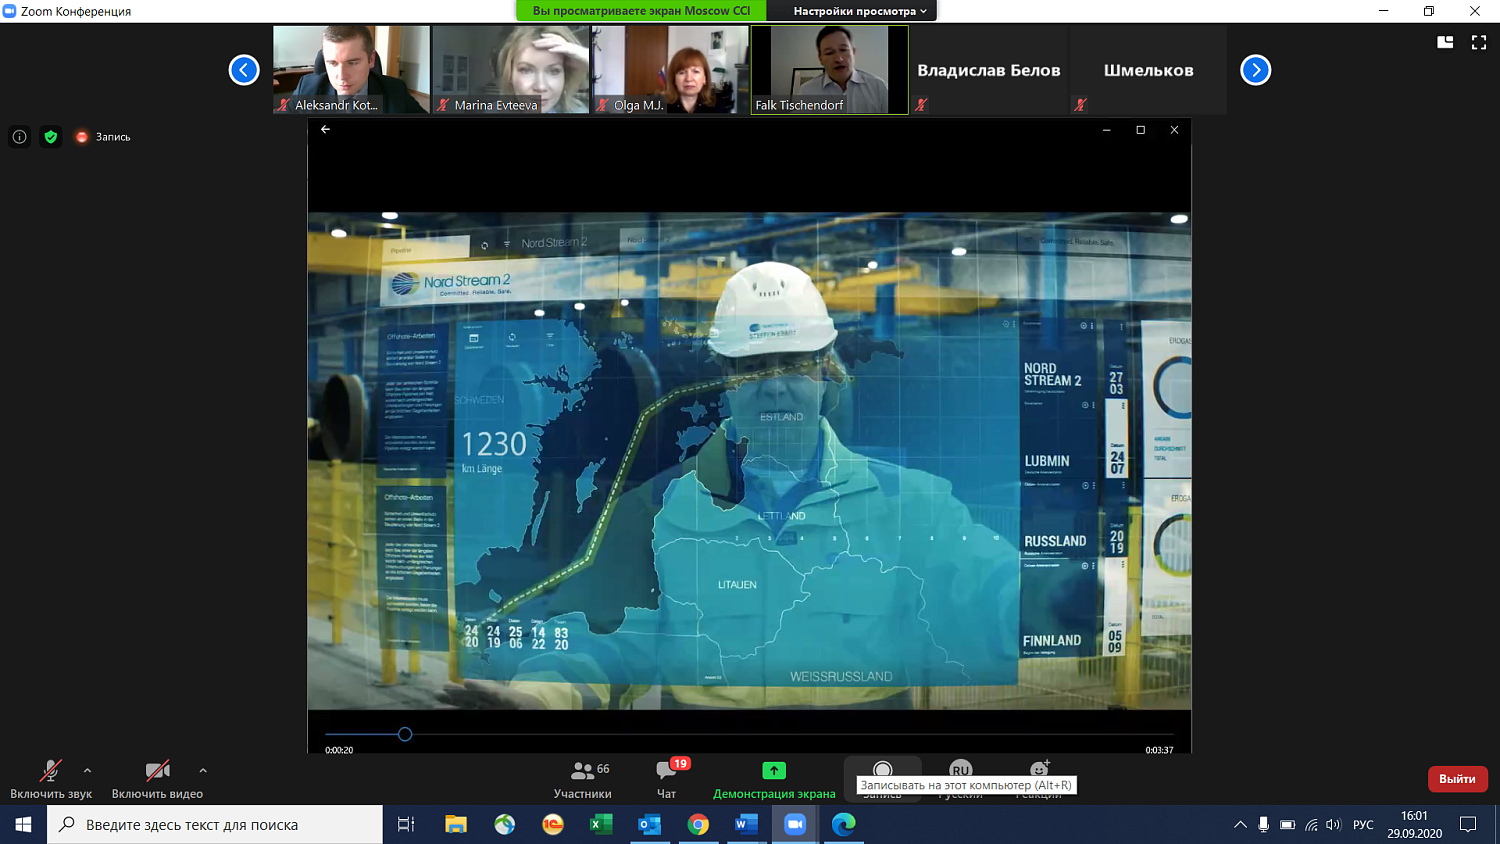
Task: Select Aleksandr Kot... video thumbnail
Action: tap(351, 70)
